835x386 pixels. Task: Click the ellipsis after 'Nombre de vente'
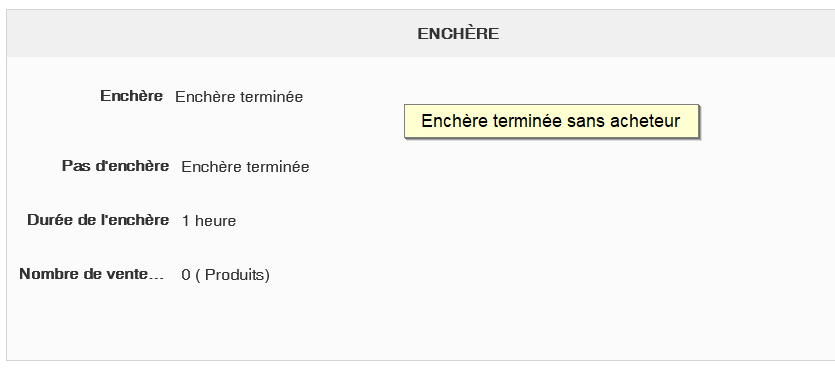(158, 276)
